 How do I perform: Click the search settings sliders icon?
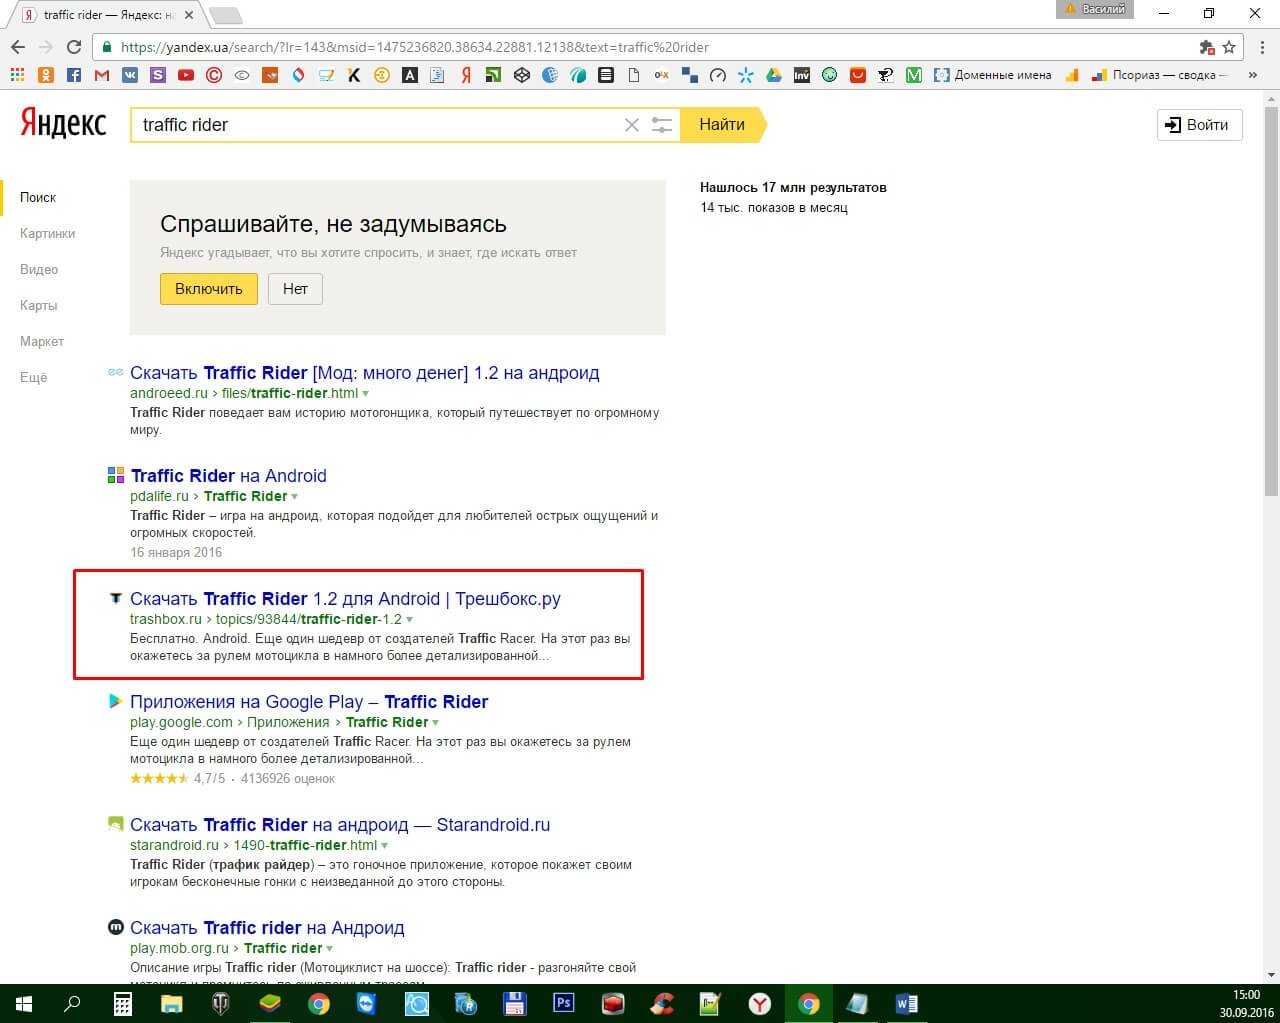[662, 125]
